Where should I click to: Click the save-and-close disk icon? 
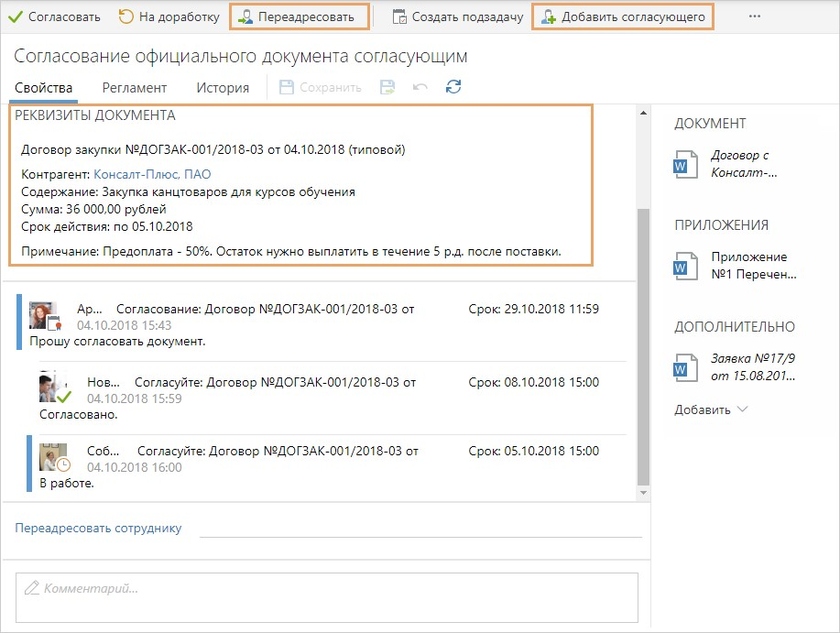pos(388,88)
